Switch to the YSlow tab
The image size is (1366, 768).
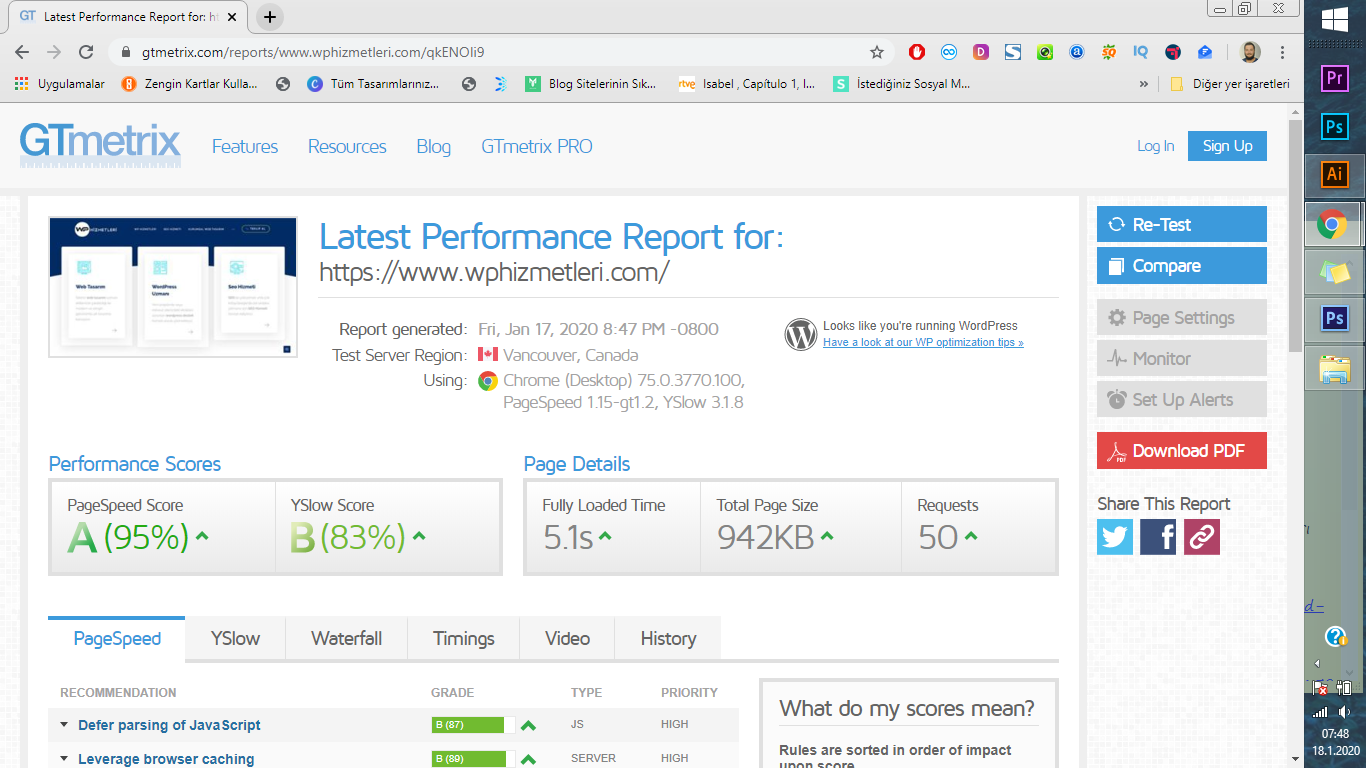click(235, 639)
